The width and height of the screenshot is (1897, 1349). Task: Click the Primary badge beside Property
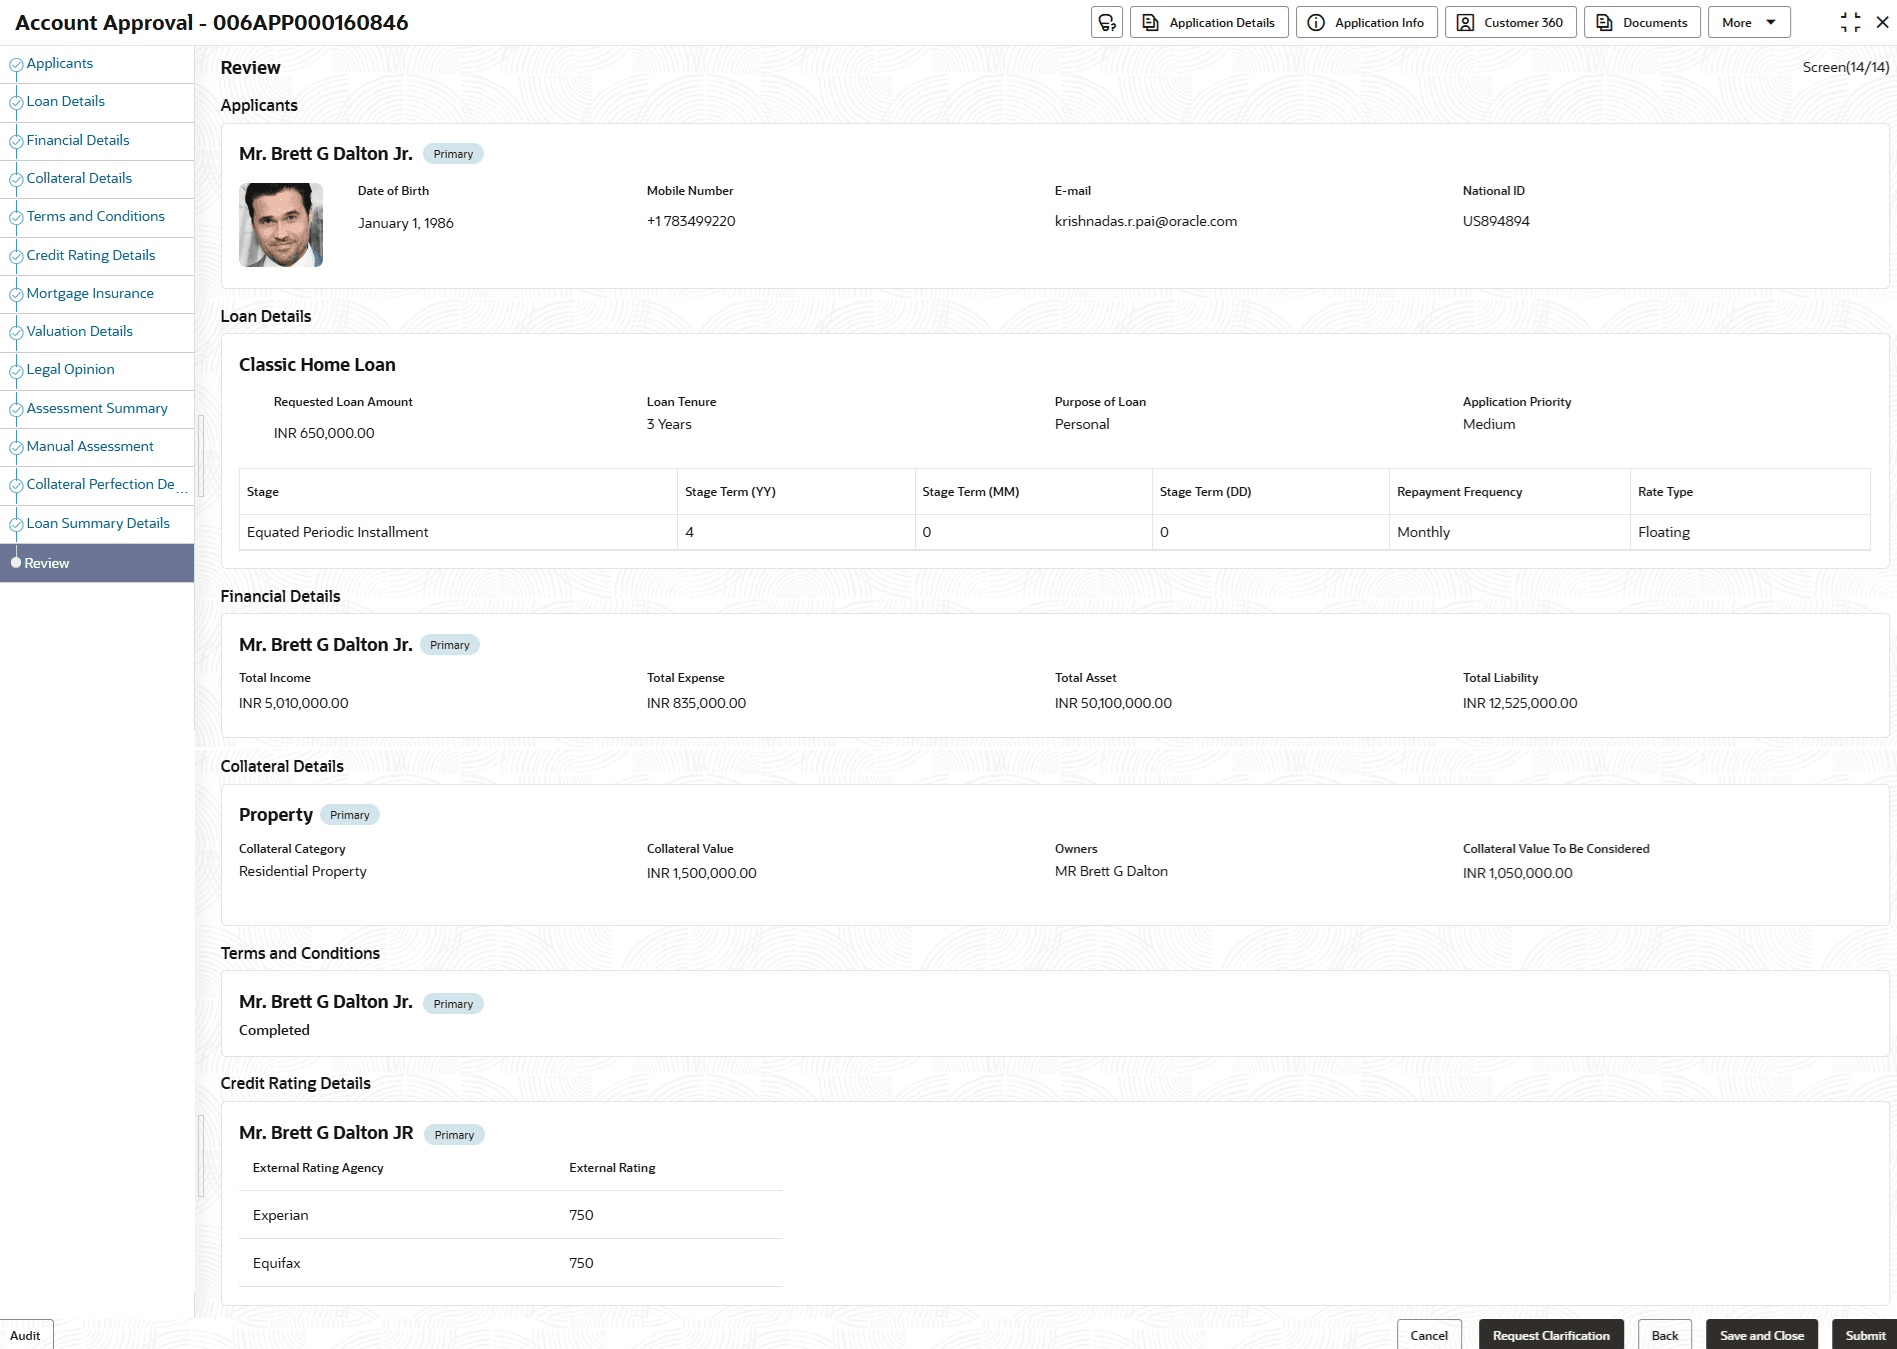pyautogui.click(x=350, y=815)
